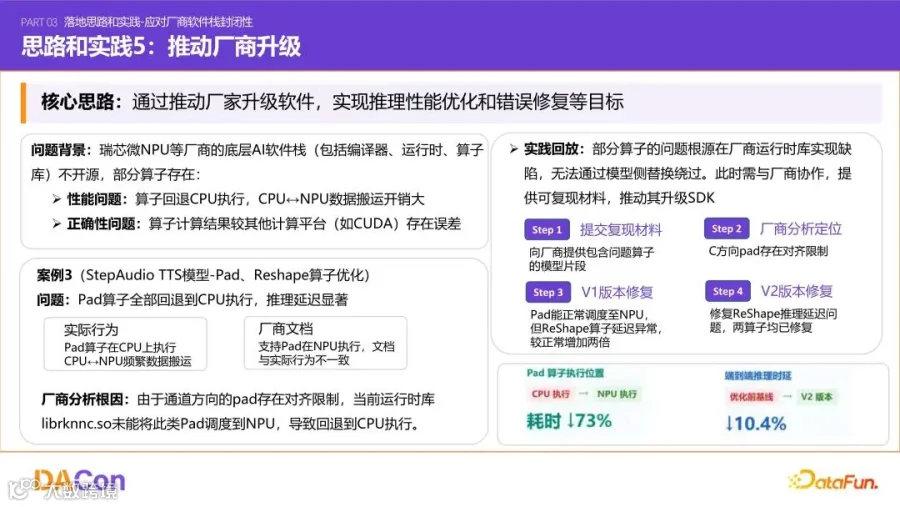Click the 问题背景 label
The image size is (900, 507).
[x=60, y=150]
